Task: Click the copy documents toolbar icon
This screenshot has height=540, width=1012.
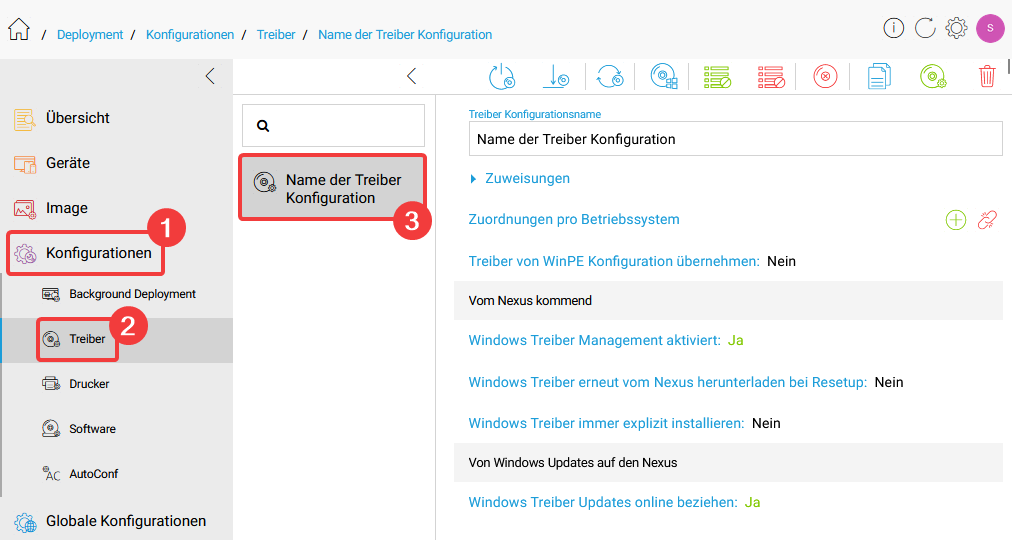Action: click(878, 76)
